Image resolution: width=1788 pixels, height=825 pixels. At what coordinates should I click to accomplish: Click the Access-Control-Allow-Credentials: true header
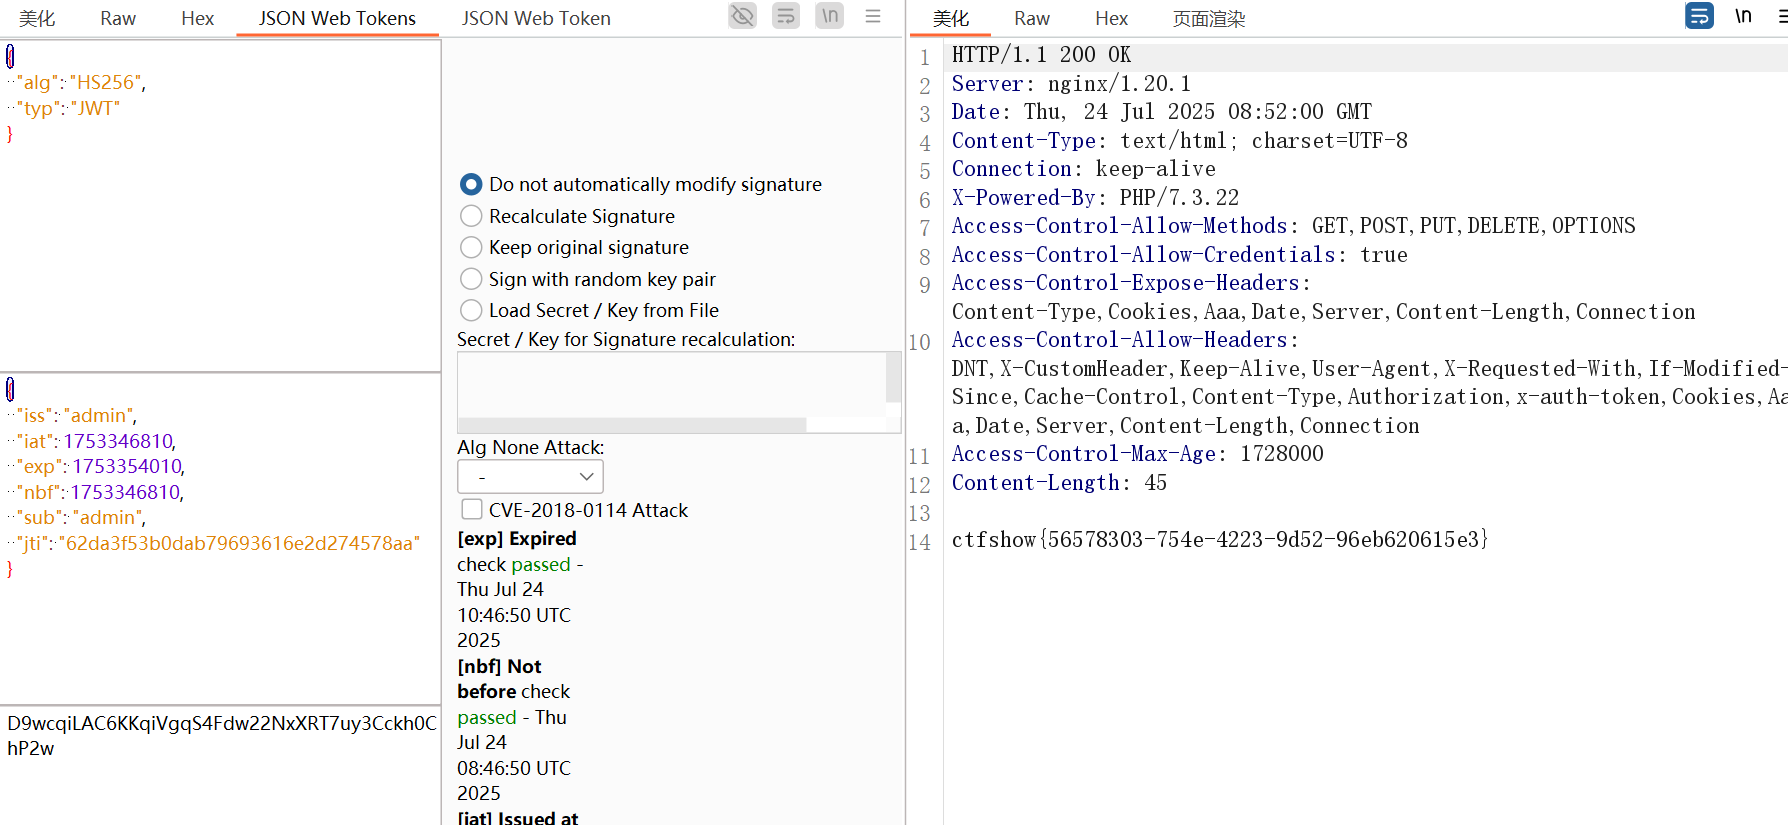point(1179,255)
